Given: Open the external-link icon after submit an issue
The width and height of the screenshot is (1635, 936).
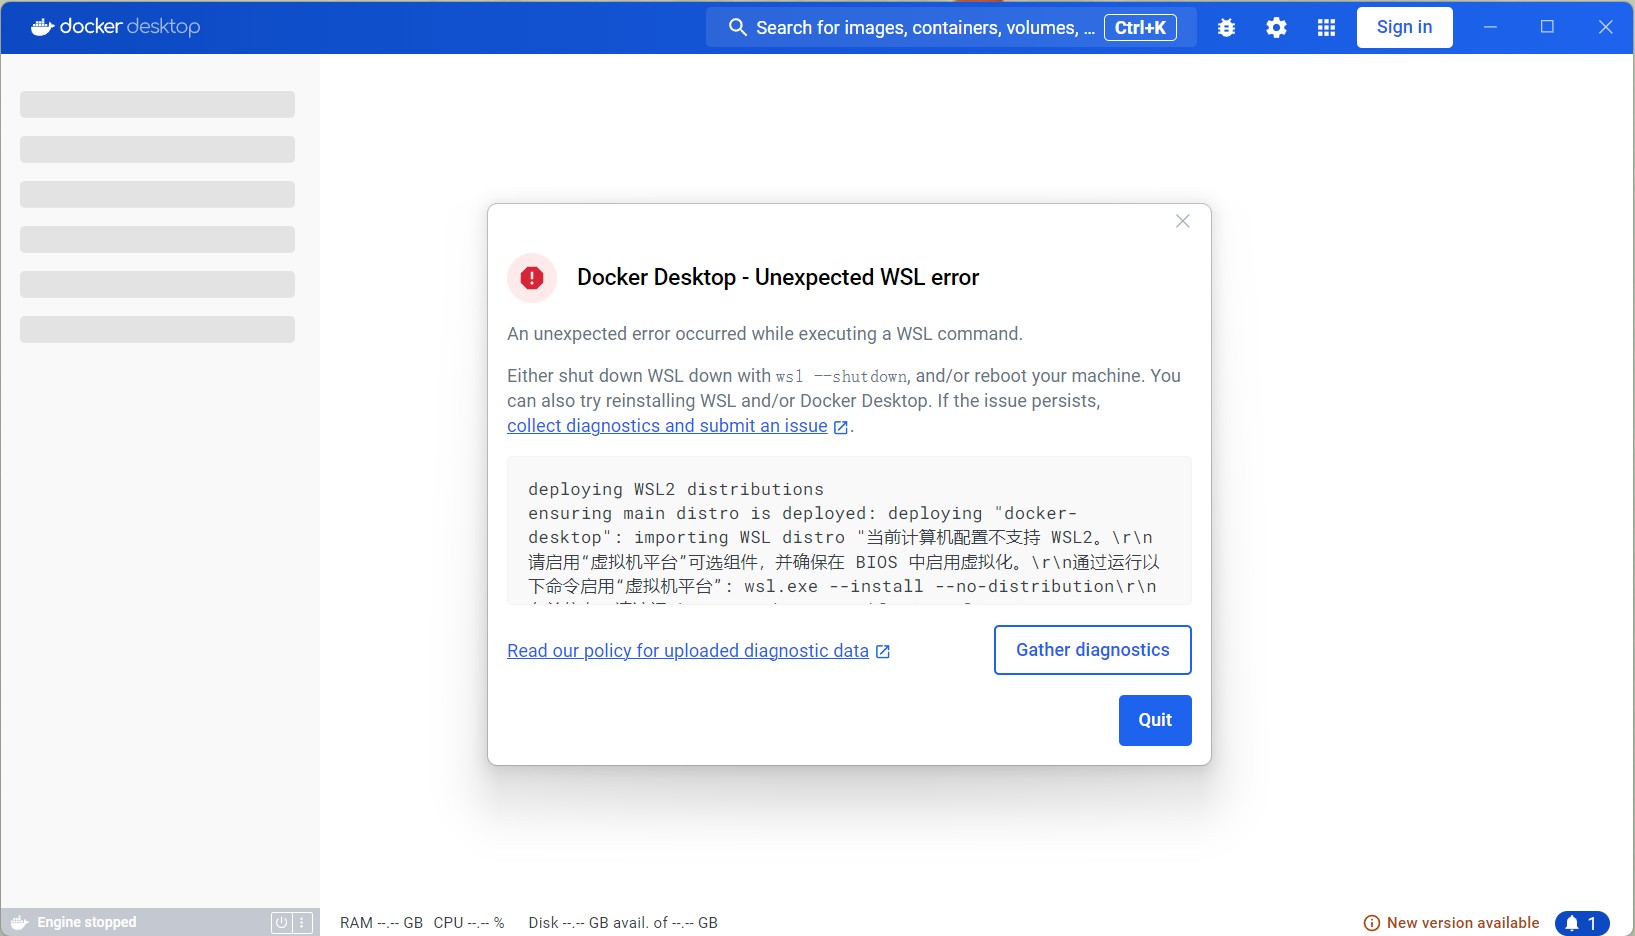Looking at the screenshot, I should [841, 427].
